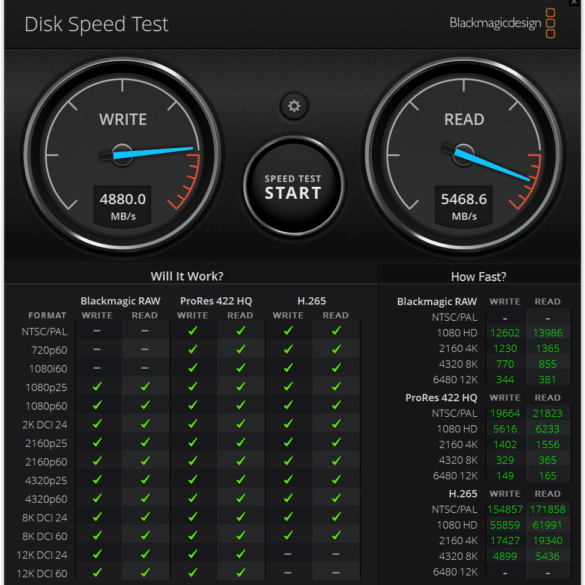Click the 8K DCI 60 format row label
The image size is (585, 585).
45,536
